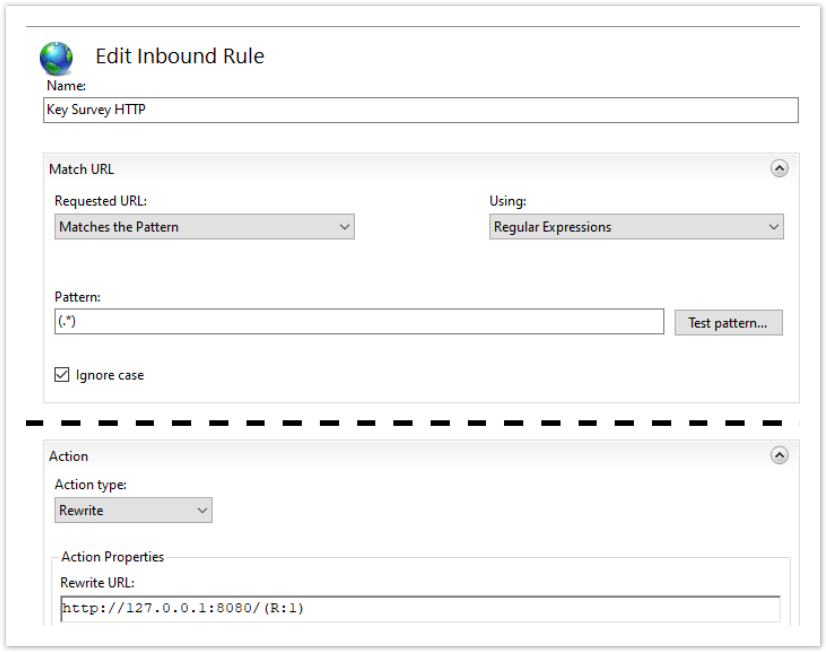This screenshot has height=652, width=826.
Task: Click the Action section header text
Action: (69, 456)
